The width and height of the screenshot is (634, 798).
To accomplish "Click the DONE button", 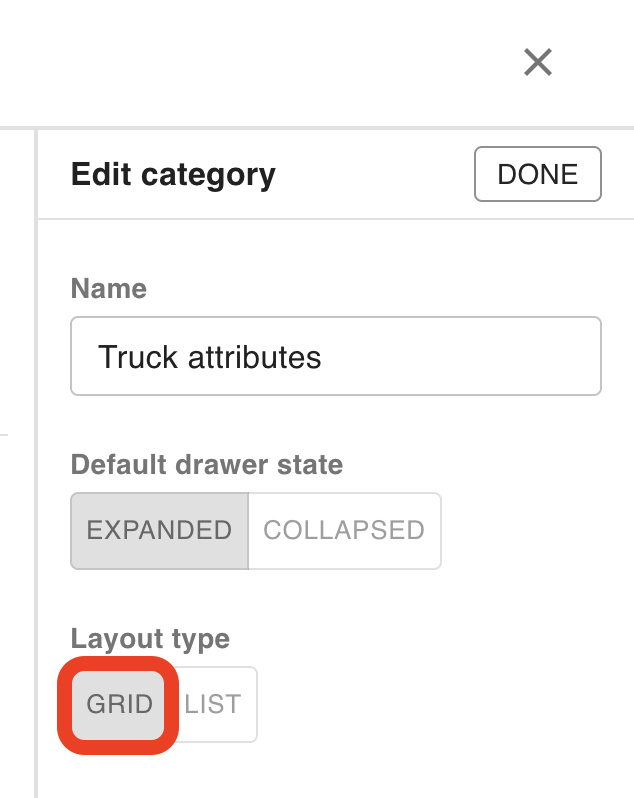I will coord(538,174).
